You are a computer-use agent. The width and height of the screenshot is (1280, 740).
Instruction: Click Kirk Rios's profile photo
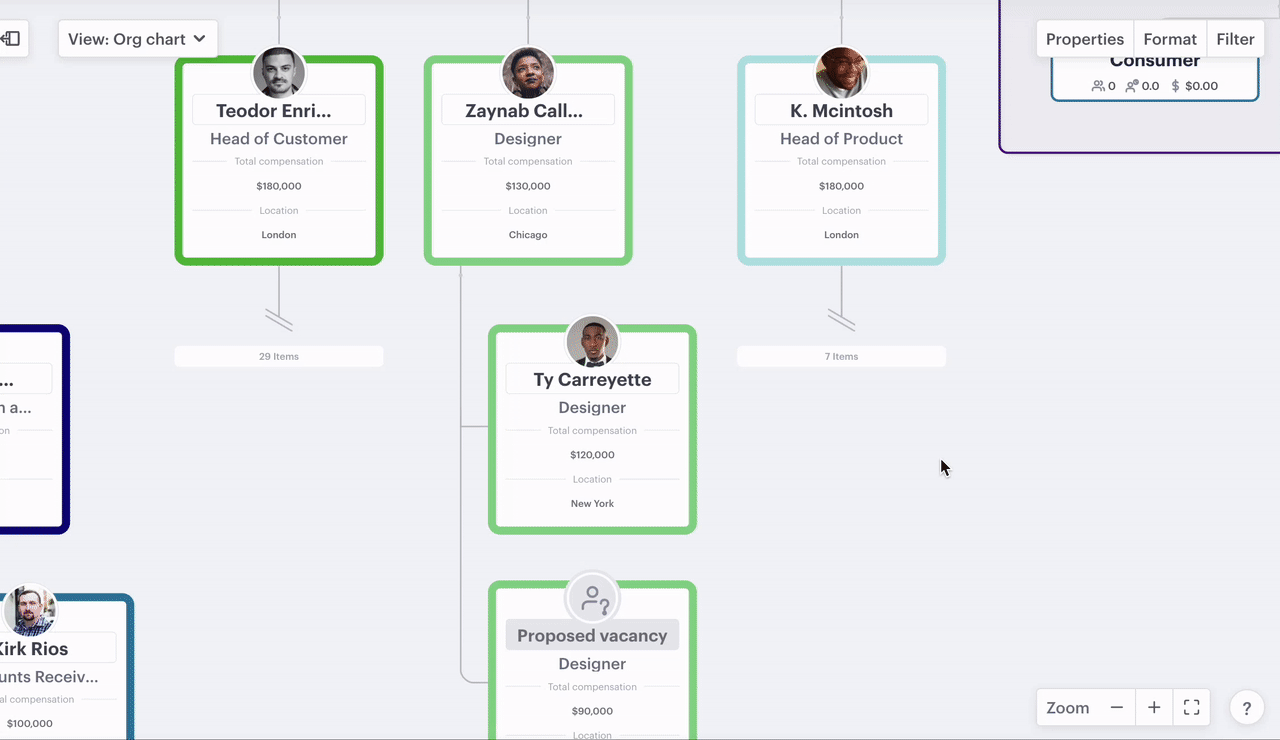click(x=30, y=611)
